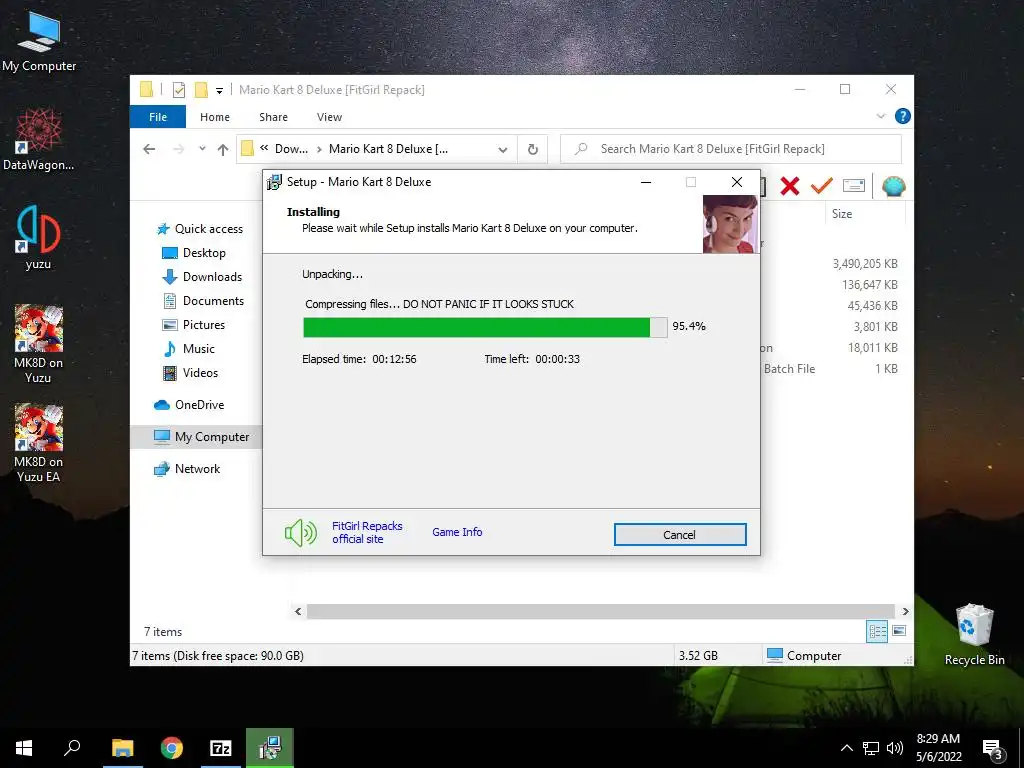Click red X delete icon in Explorer toolbar

click(x=790, y=186)
